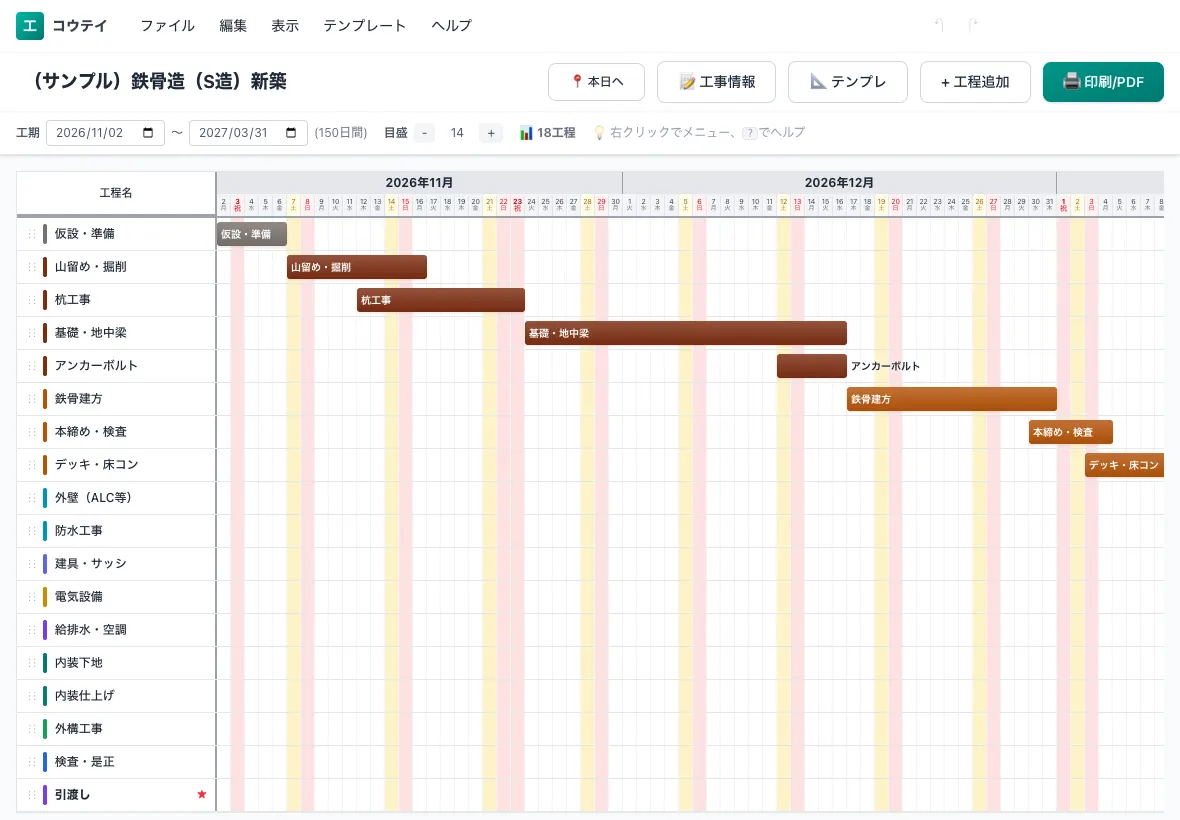This screenshot has height=820, width=1180.
Task: Click the 工程名 column header
Action: [x=116, y=193]
